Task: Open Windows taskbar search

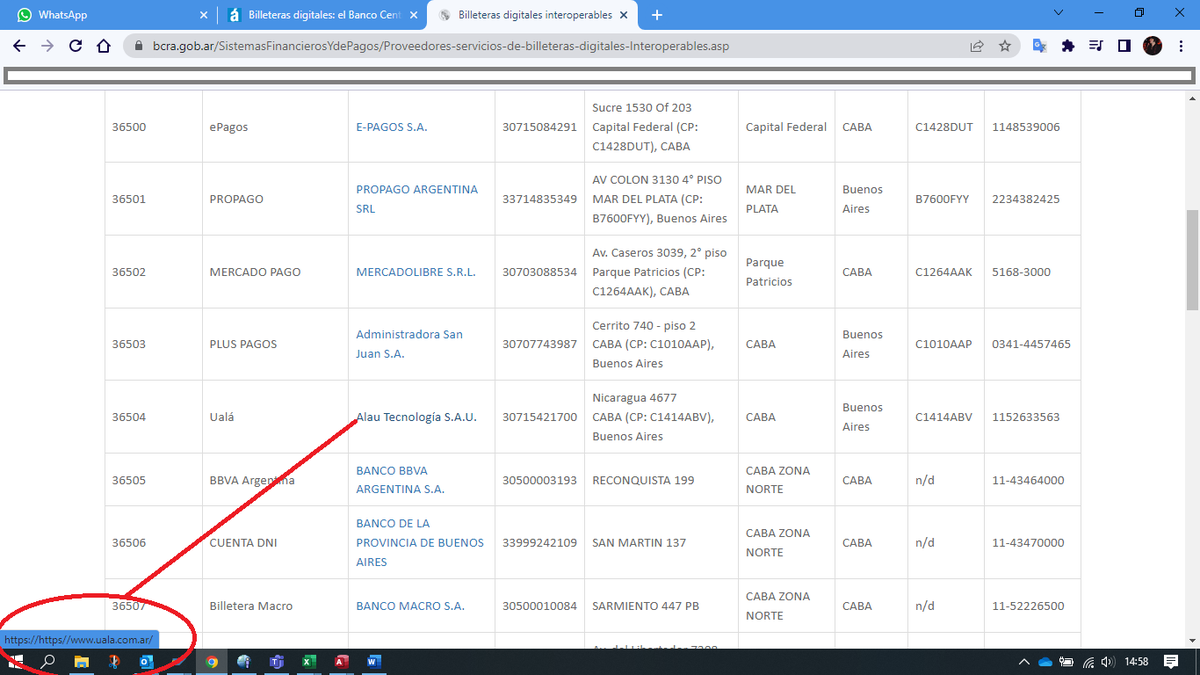Action: (47, 662)
